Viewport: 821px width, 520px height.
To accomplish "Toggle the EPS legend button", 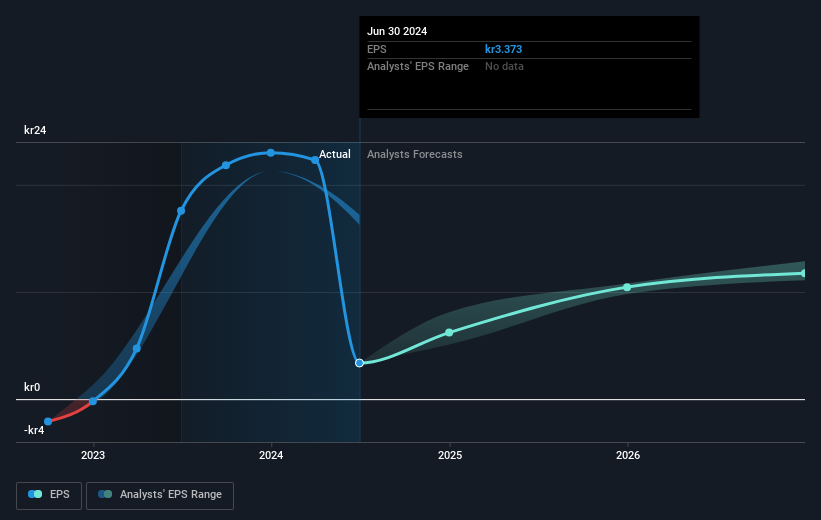I will 49,495.
